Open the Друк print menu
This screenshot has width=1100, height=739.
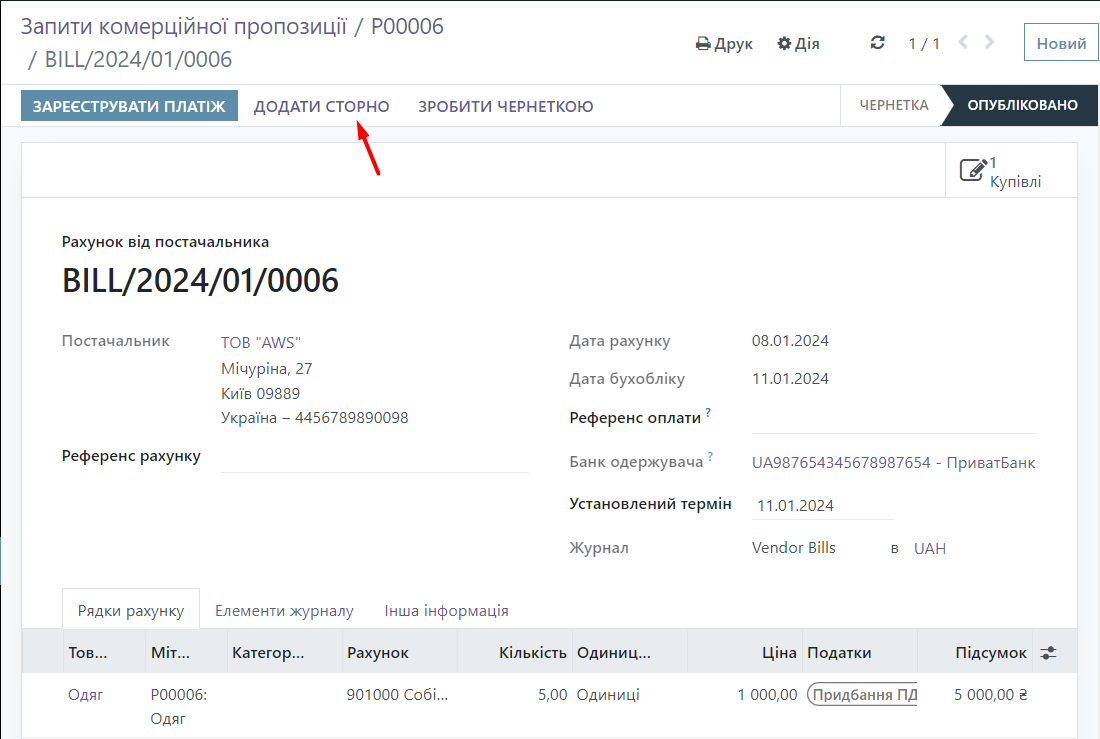tap(724, 44)
